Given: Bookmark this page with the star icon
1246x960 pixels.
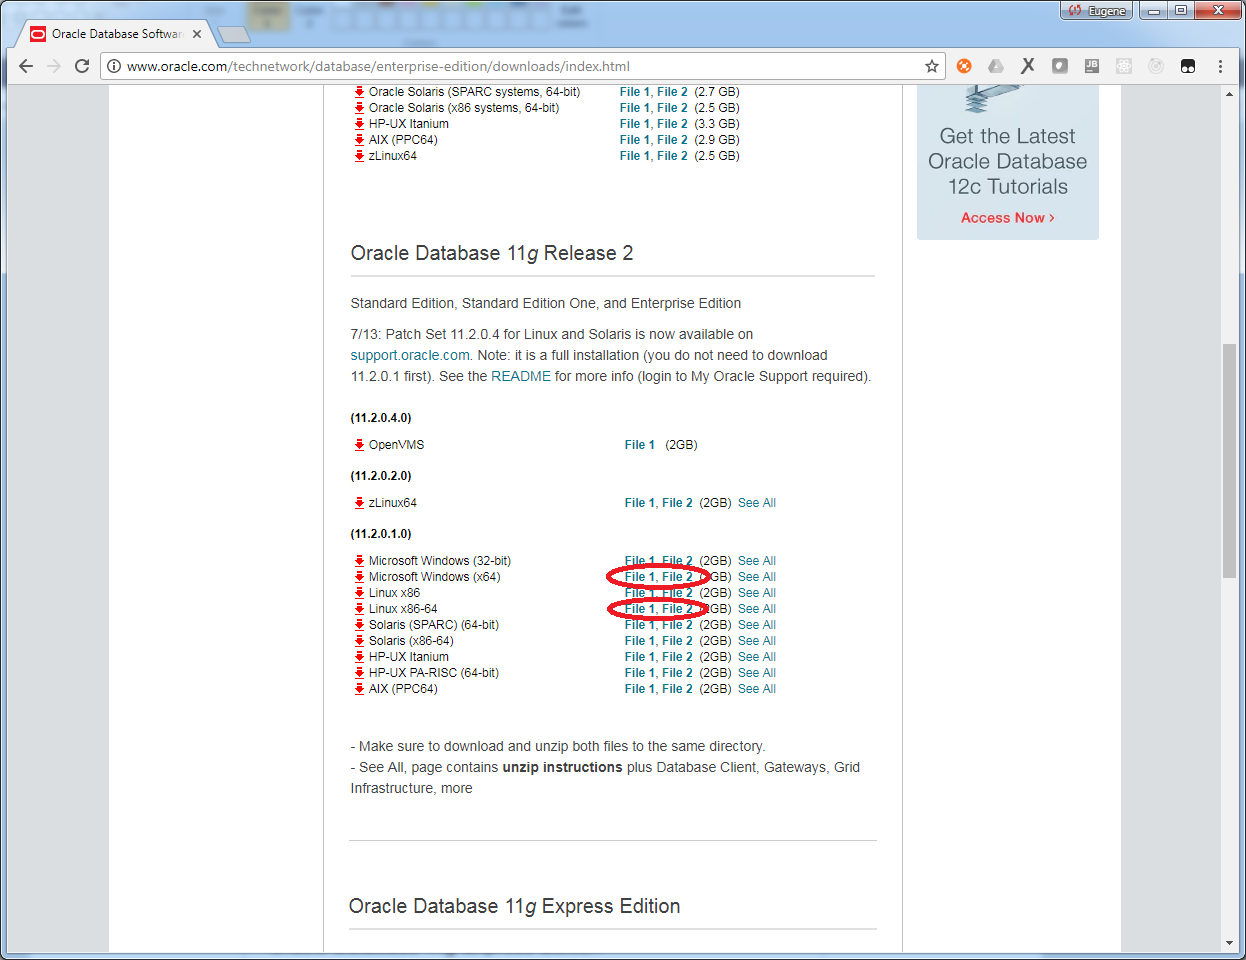Looking at the screenshot, I should coord(932,66).
